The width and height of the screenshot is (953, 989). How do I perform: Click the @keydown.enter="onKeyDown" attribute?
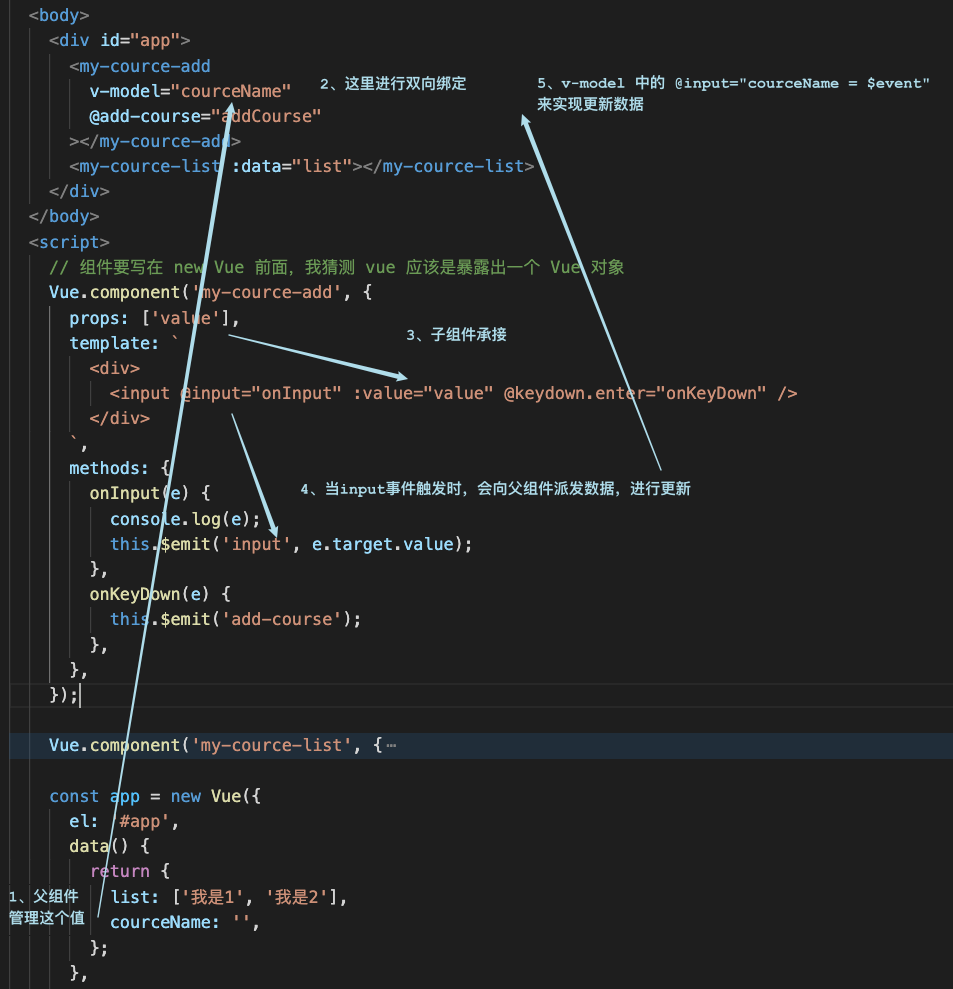point(634,394)
